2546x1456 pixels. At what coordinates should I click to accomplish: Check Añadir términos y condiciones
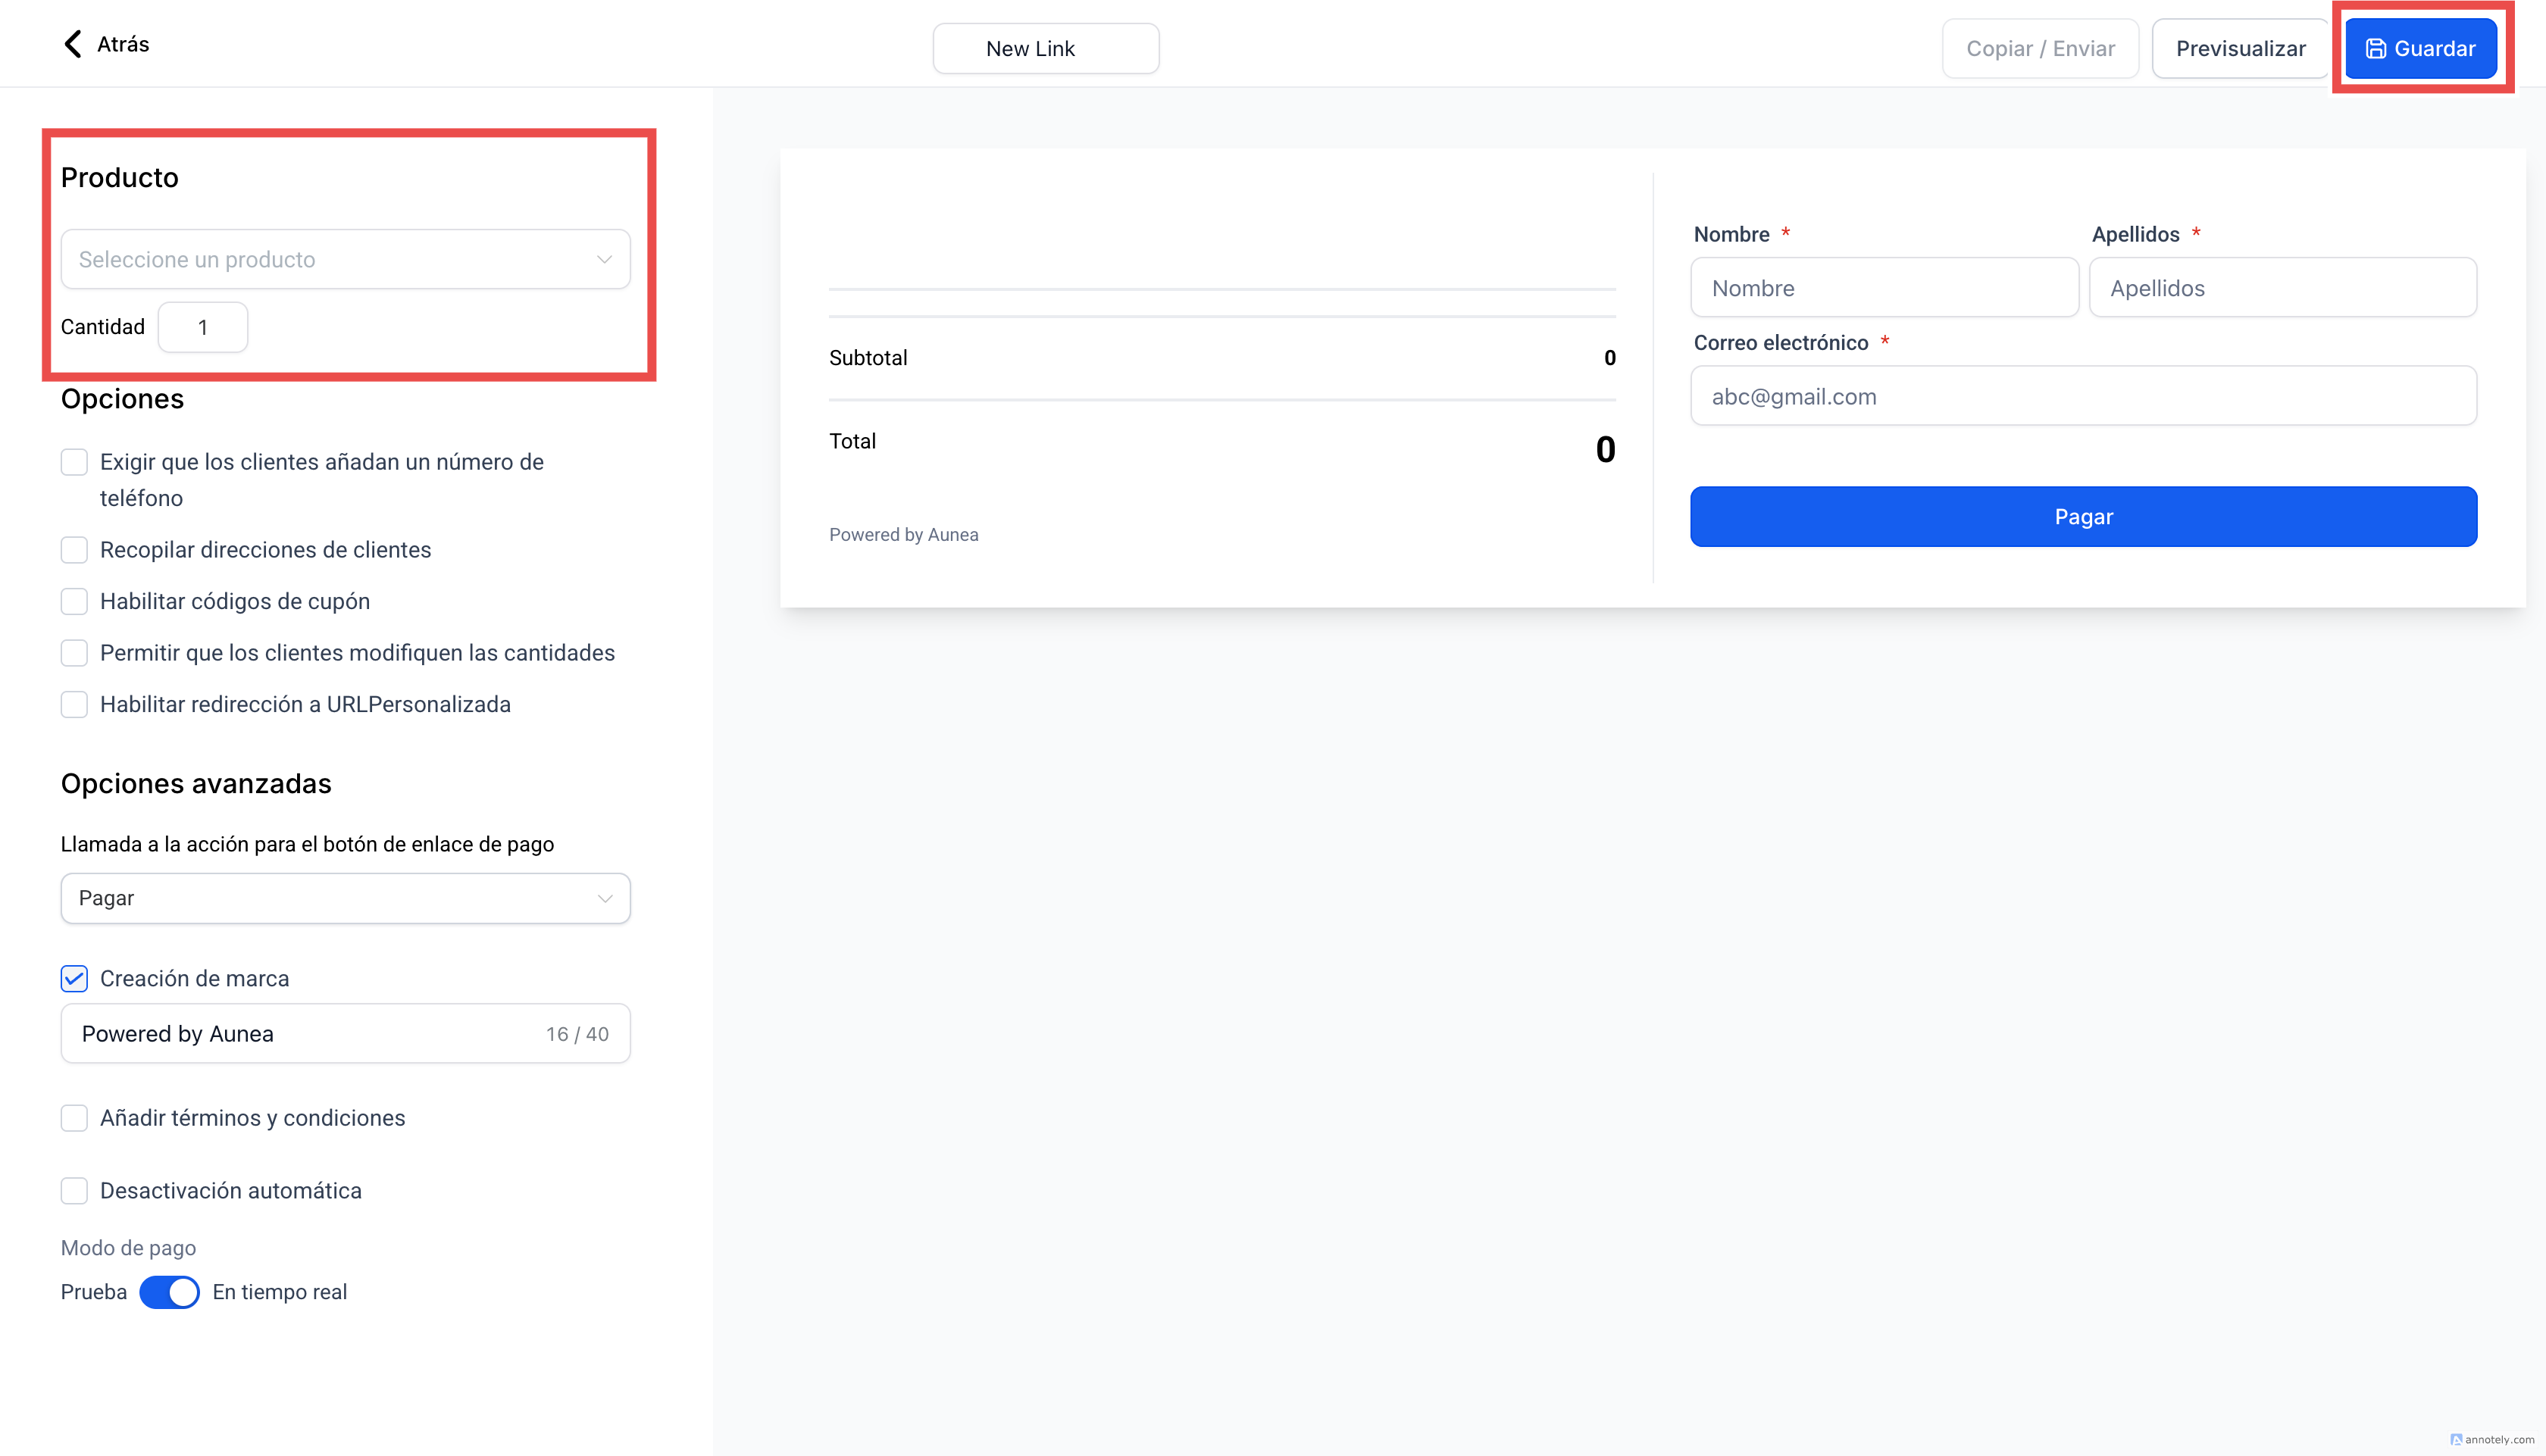74,1118
